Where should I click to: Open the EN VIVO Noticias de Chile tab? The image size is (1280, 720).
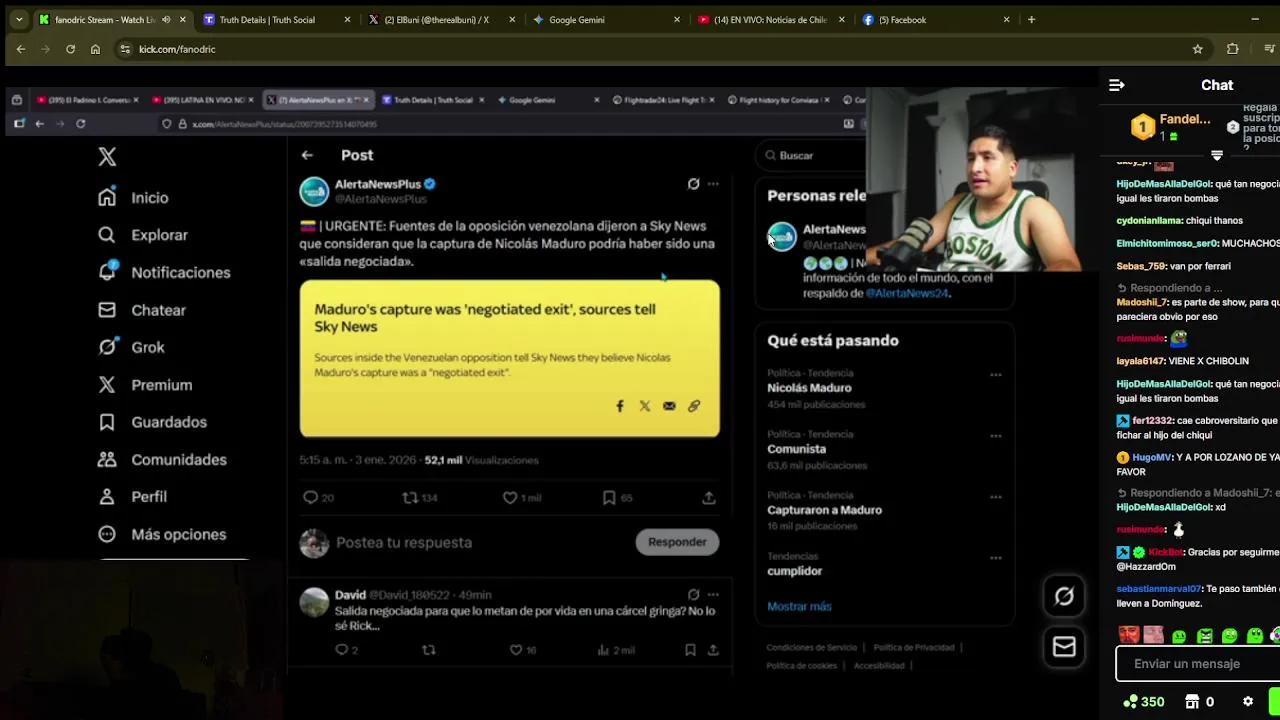pyautogui.click(x=770, y=19)
